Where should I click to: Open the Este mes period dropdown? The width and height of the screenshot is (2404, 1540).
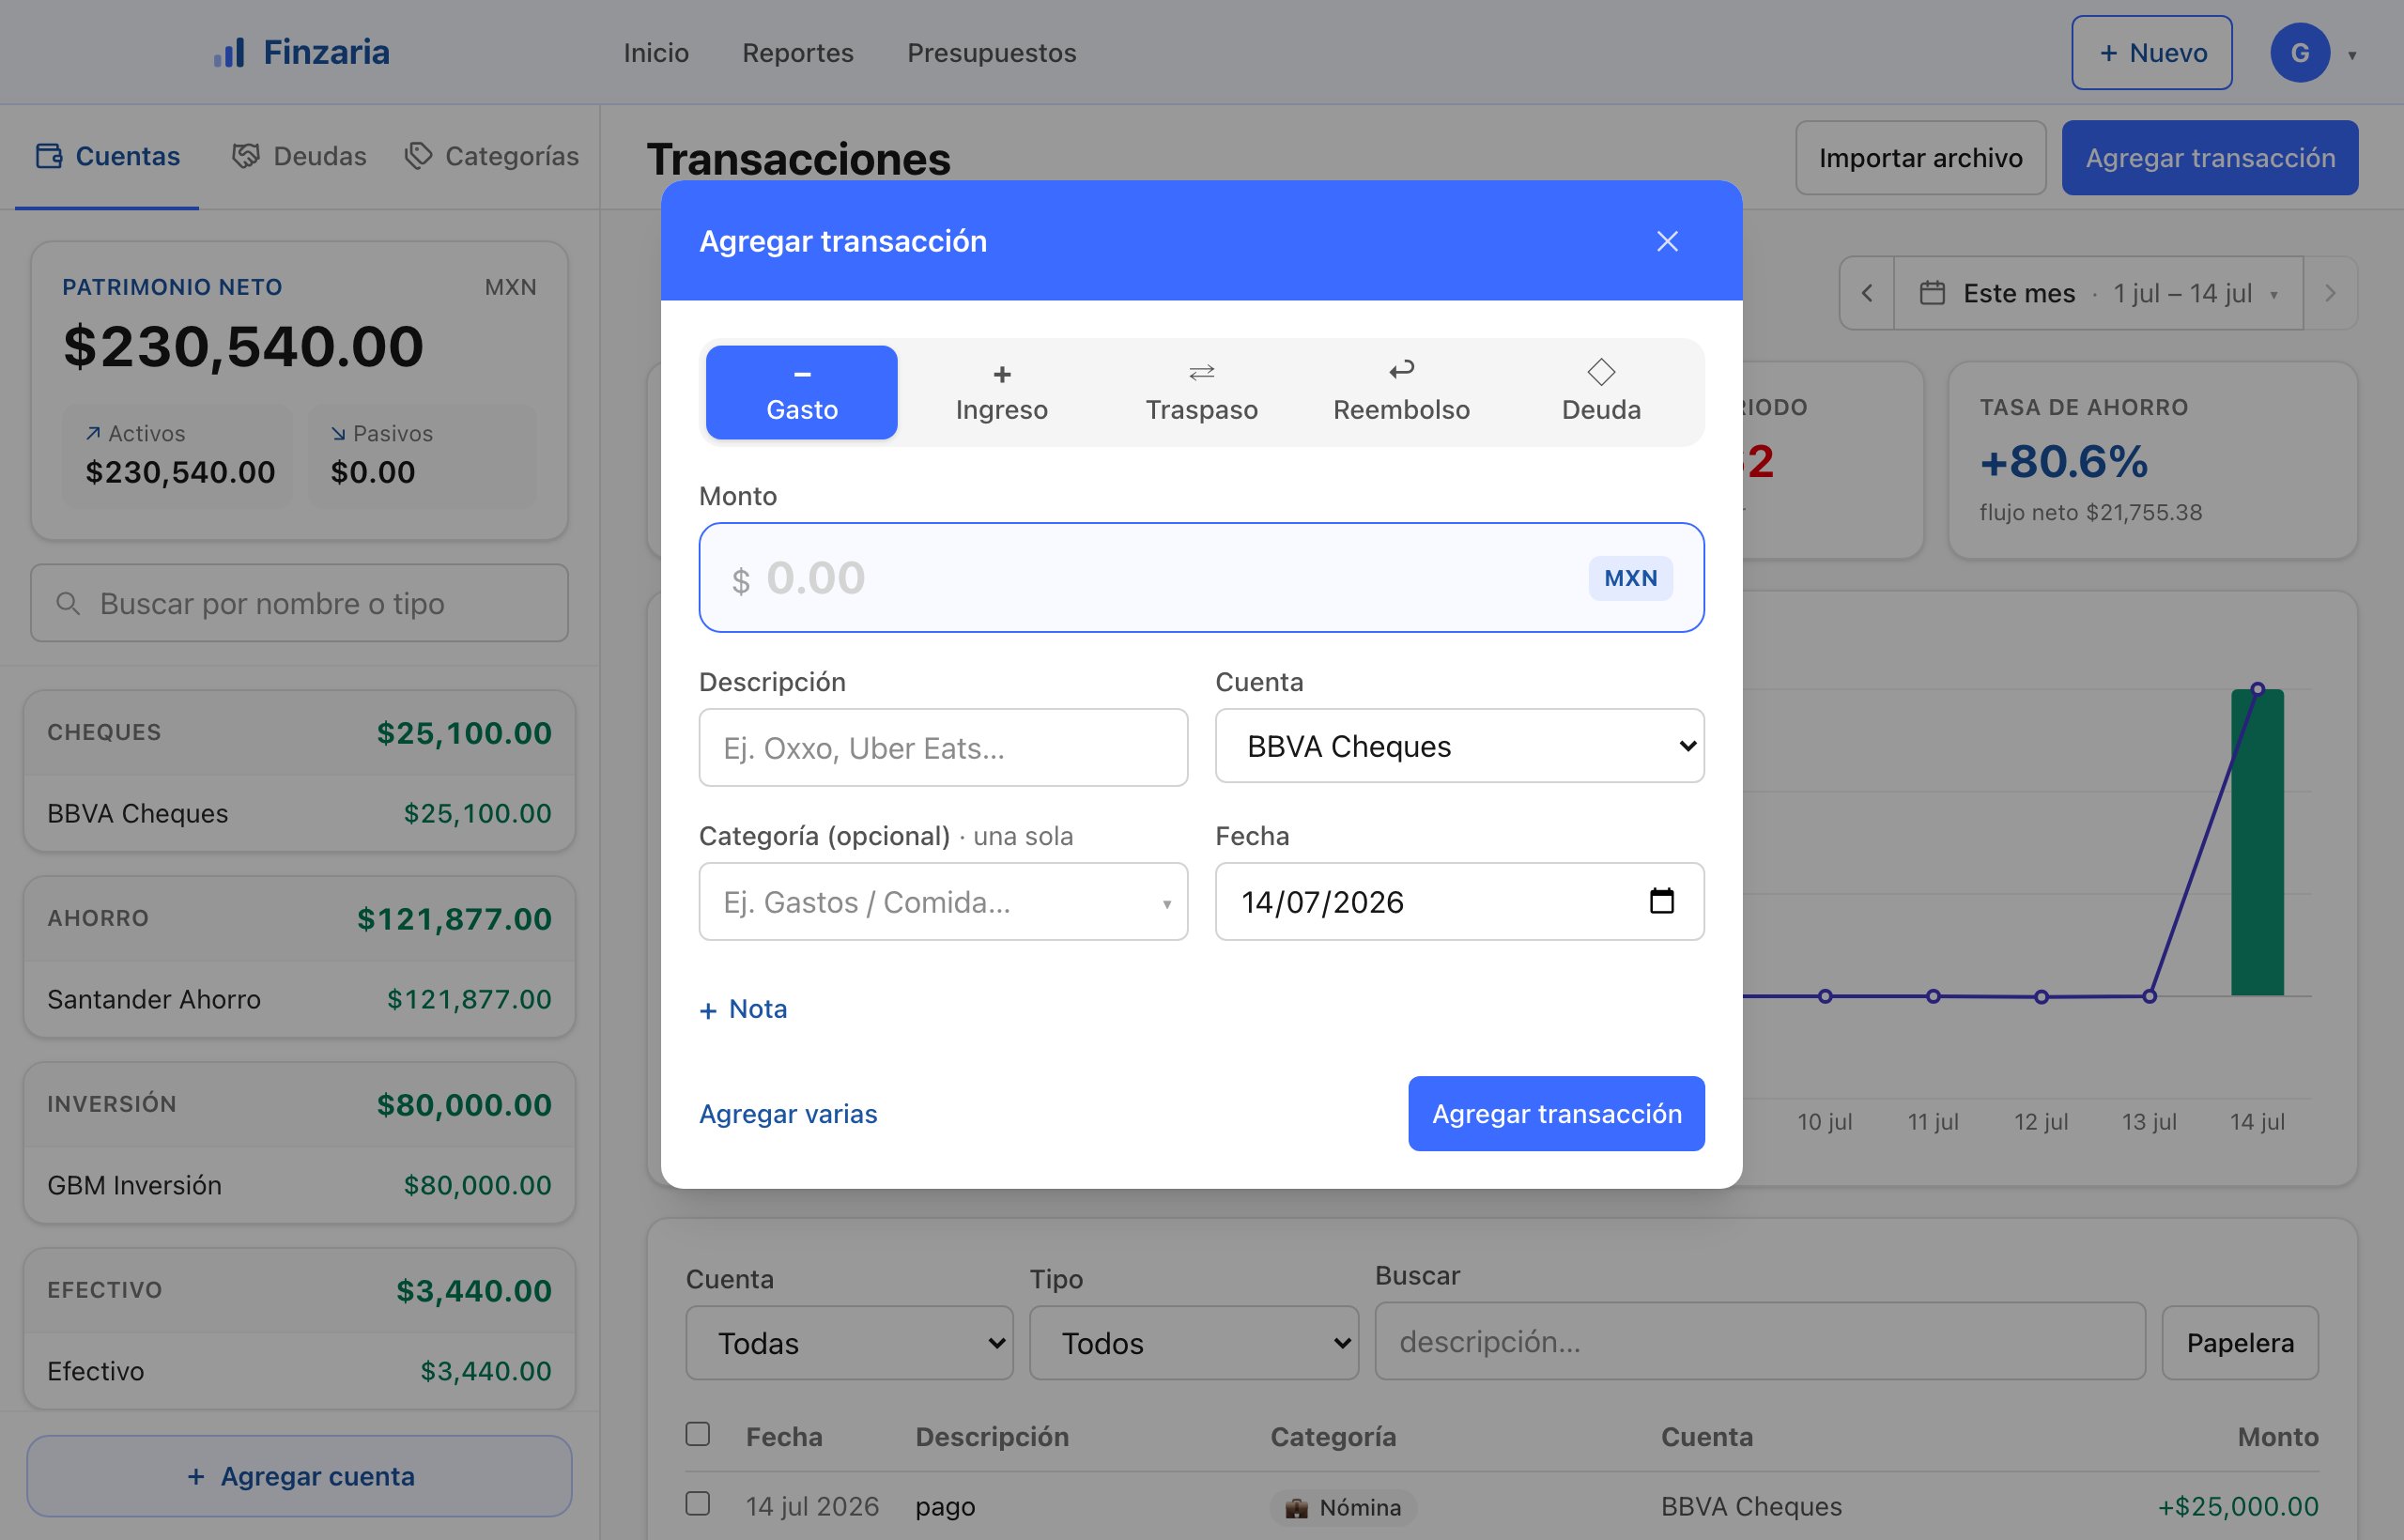click(2098, 293)
